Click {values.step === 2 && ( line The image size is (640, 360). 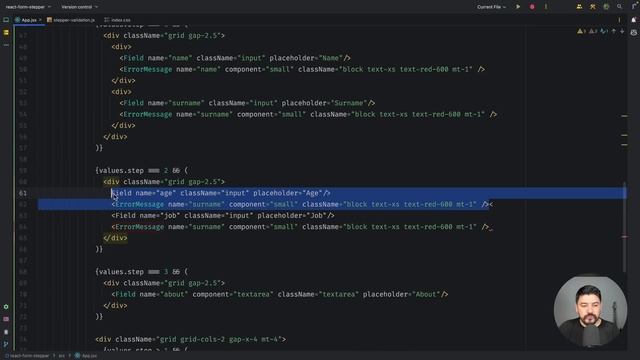(142, 171)
